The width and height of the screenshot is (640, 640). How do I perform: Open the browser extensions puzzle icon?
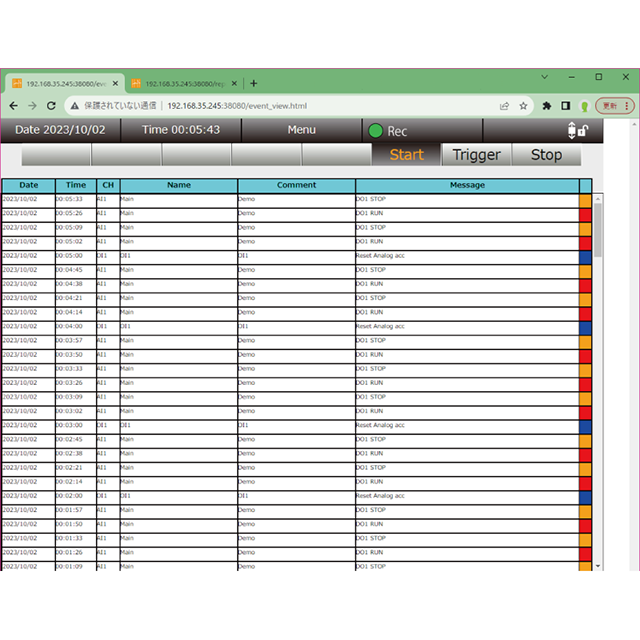(x=547, y=105)
